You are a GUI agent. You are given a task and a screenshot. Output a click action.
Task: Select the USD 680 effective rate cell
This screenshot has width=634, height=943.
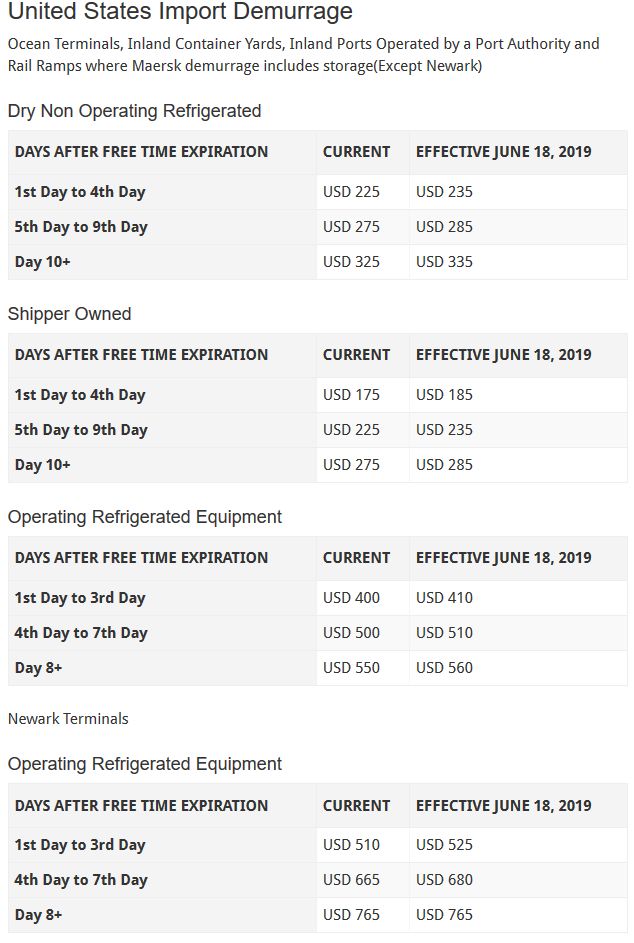(x=444, y=880)
